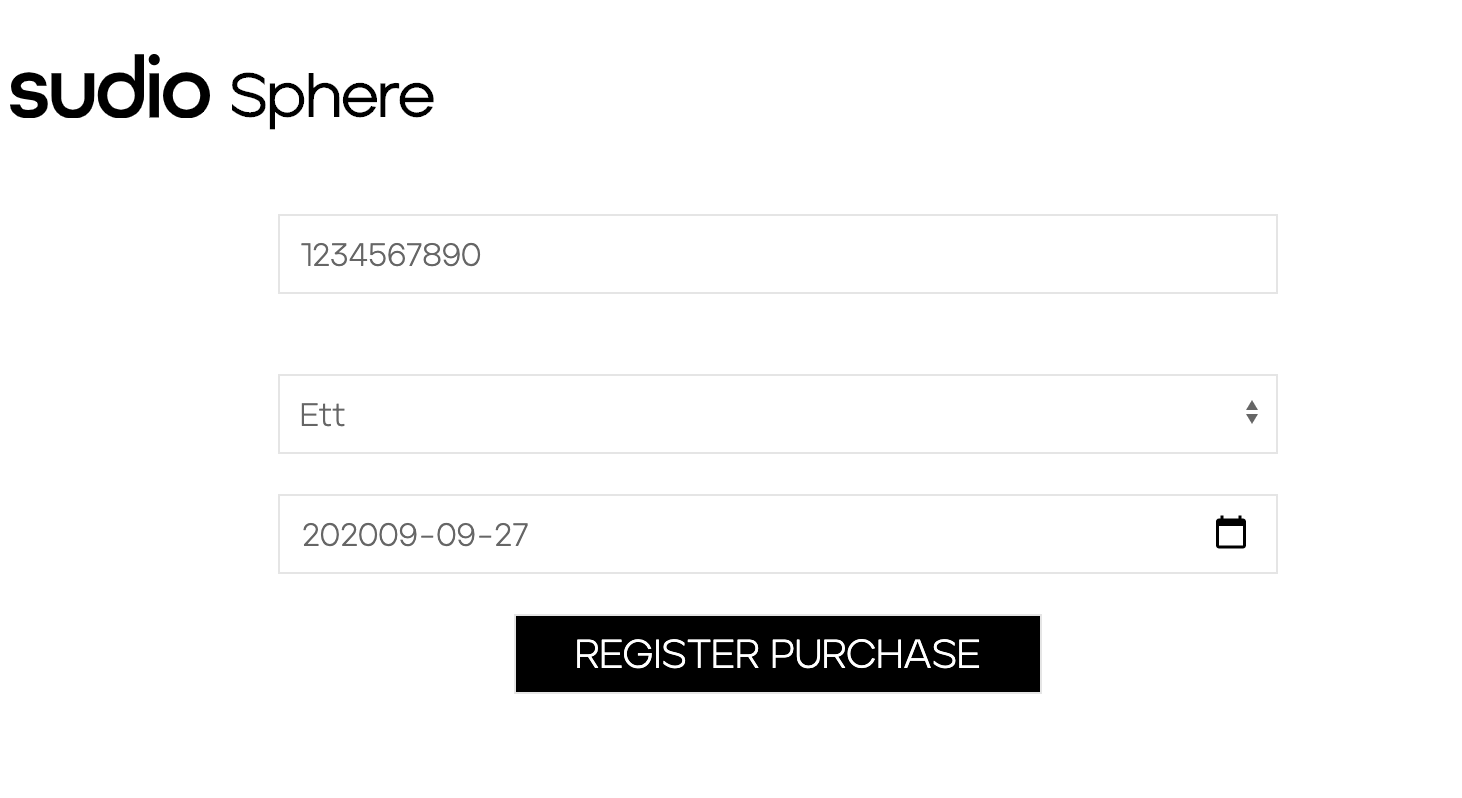
Task: Open the calendar date picker icon
Action: tap(1230, 533)
